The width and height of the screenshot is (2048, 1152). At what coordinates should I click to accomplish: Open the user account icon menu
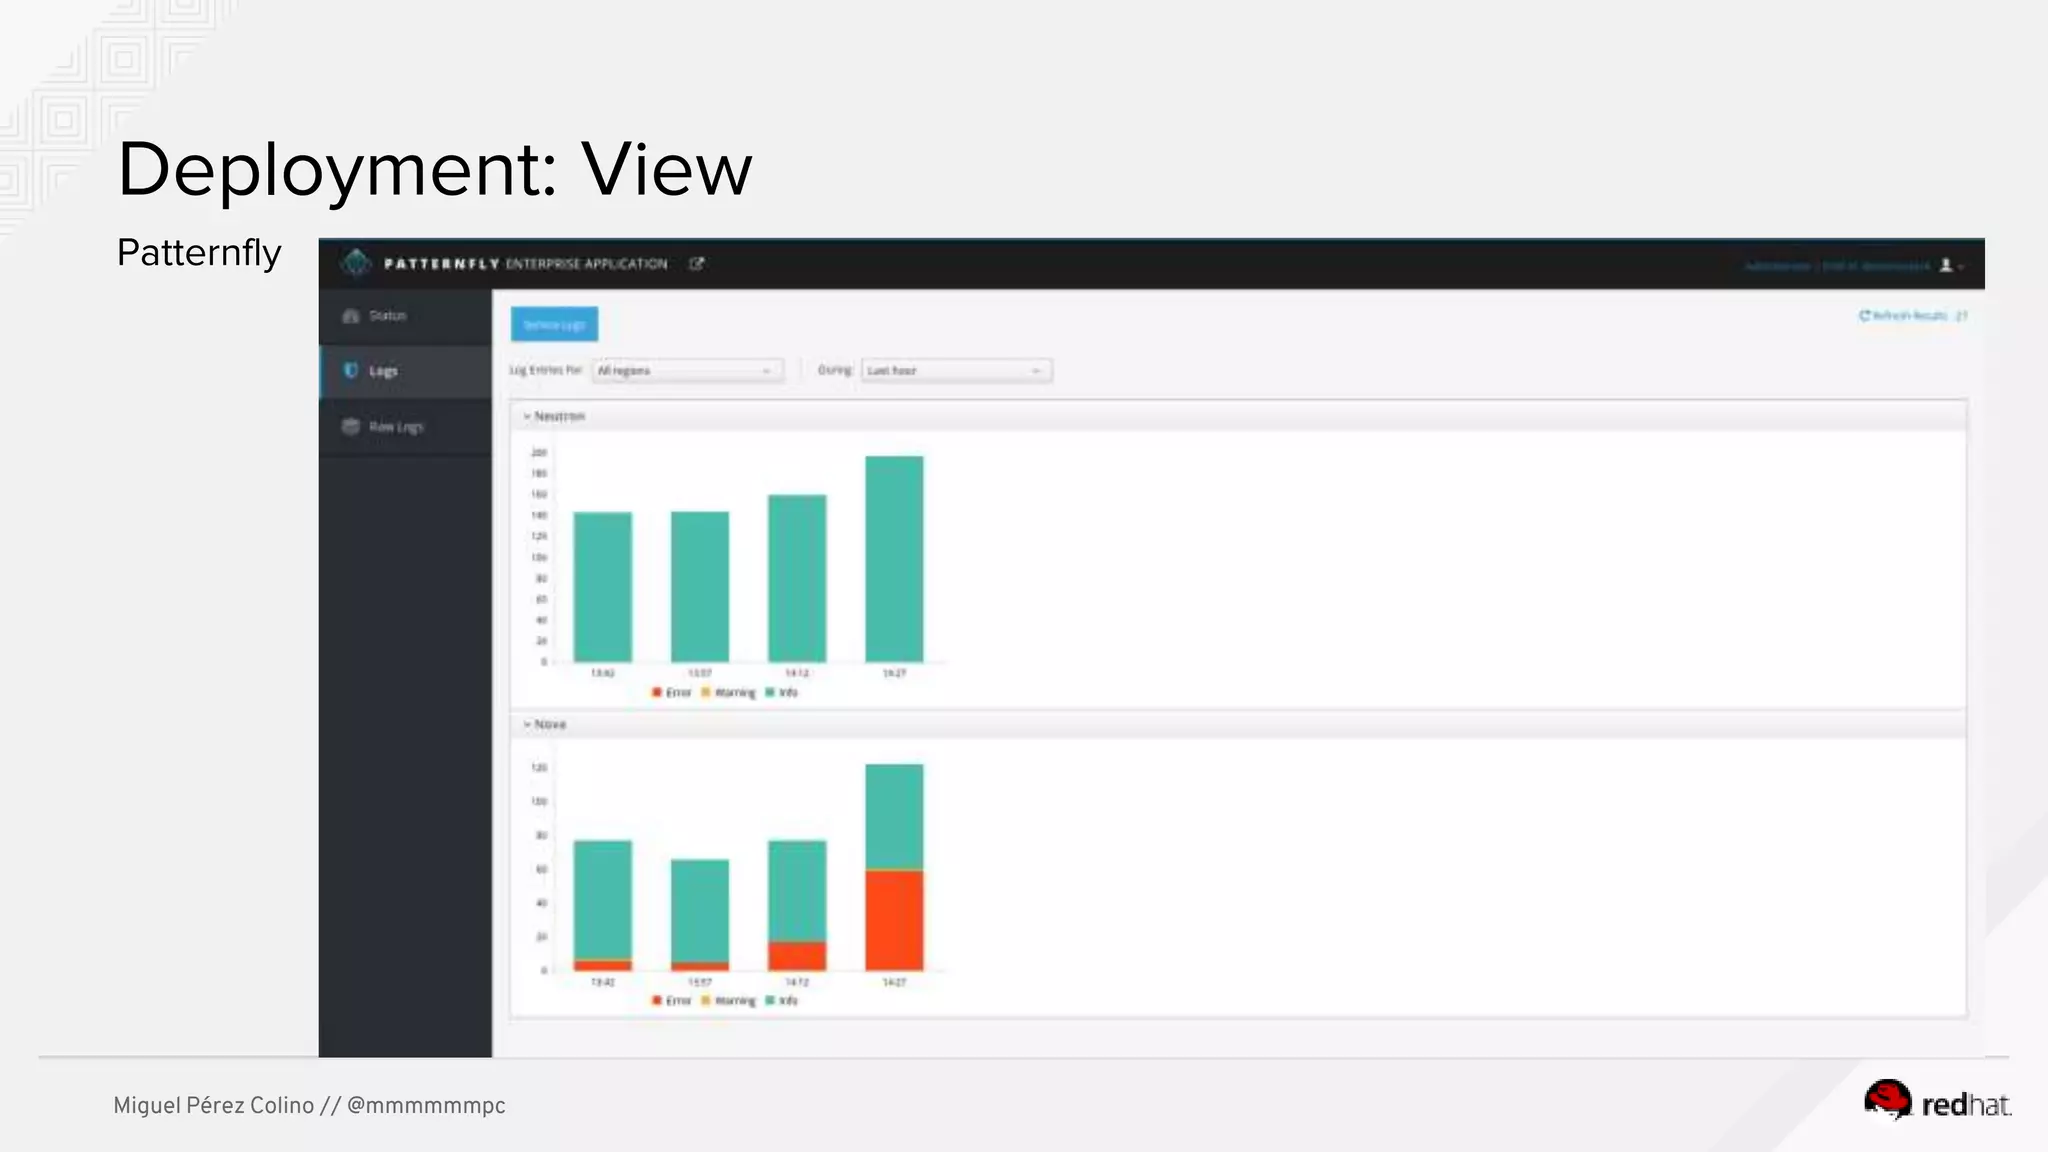[x=1946, y=265]
